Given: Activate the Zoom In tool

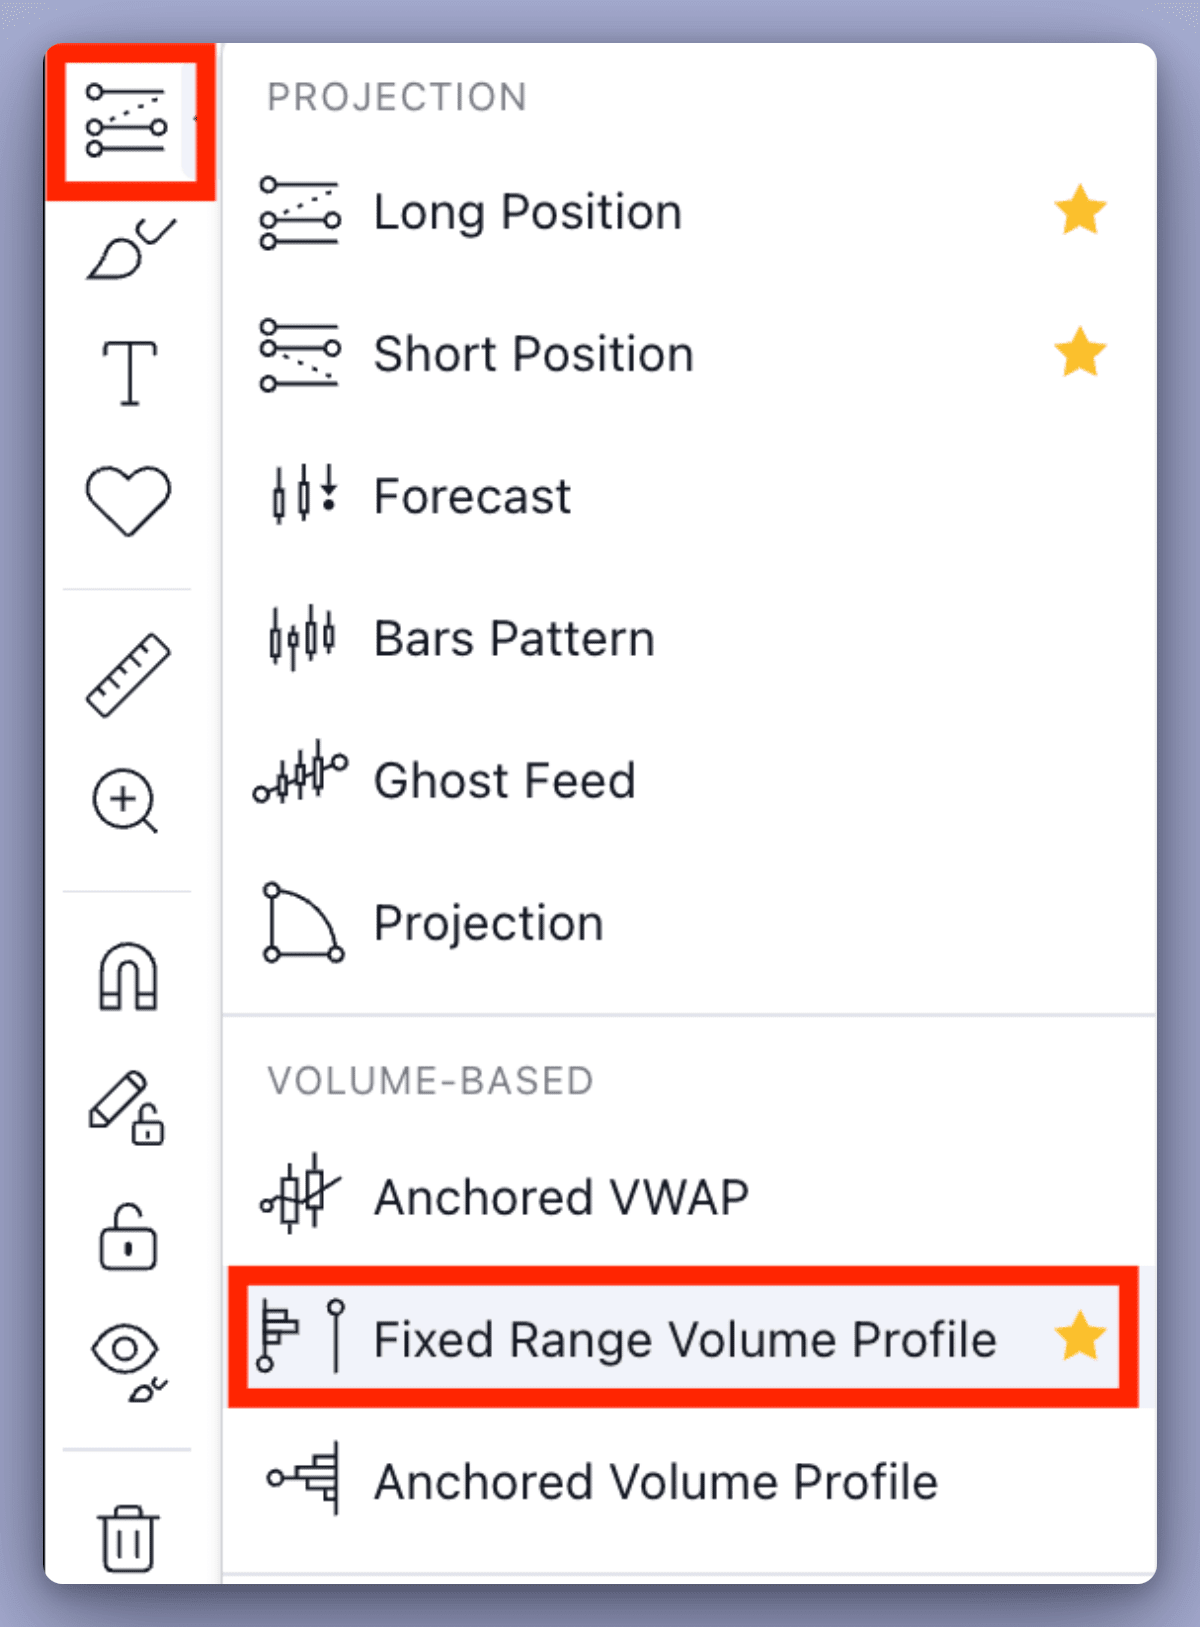Looking at the screenshot, I should click(x=126, y=801).
